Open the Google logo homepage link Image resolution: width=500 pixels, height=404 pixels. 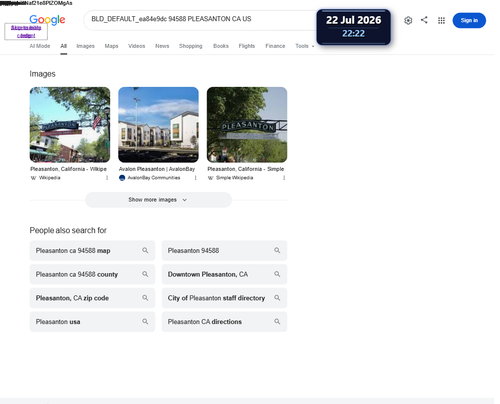click(x=47, y=20)
